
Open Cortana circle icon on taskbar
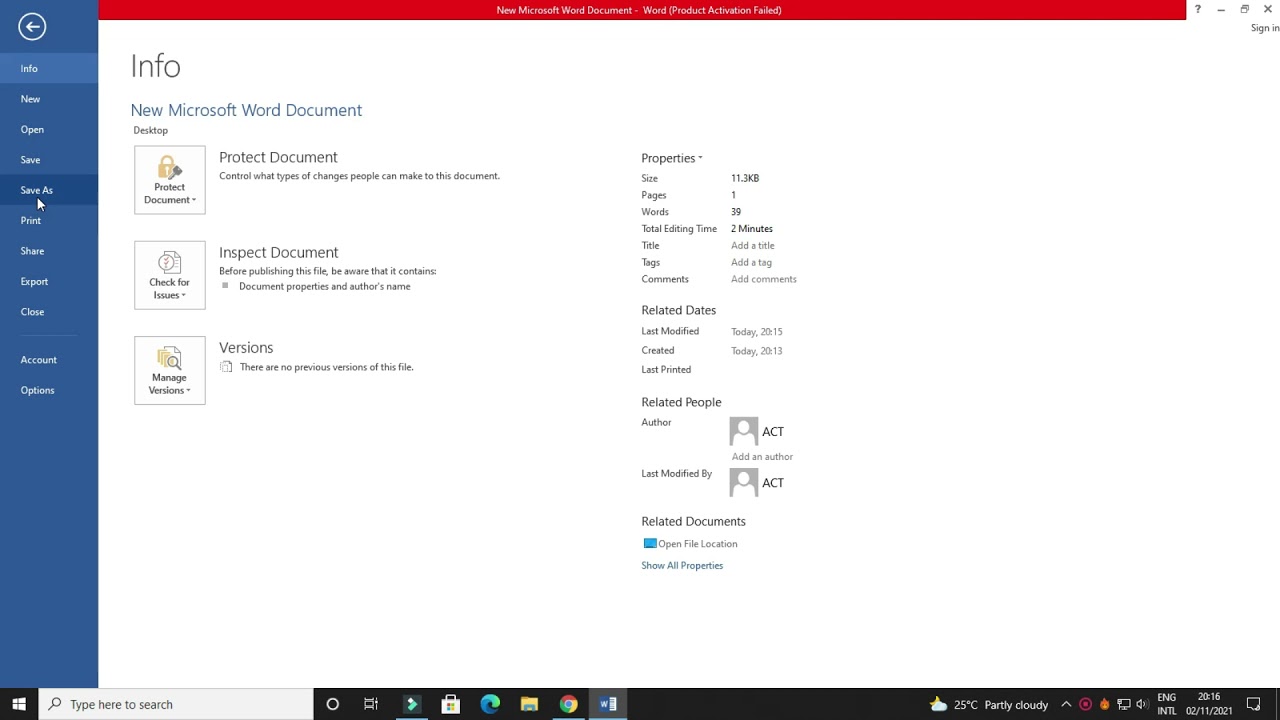click(333, 704)
